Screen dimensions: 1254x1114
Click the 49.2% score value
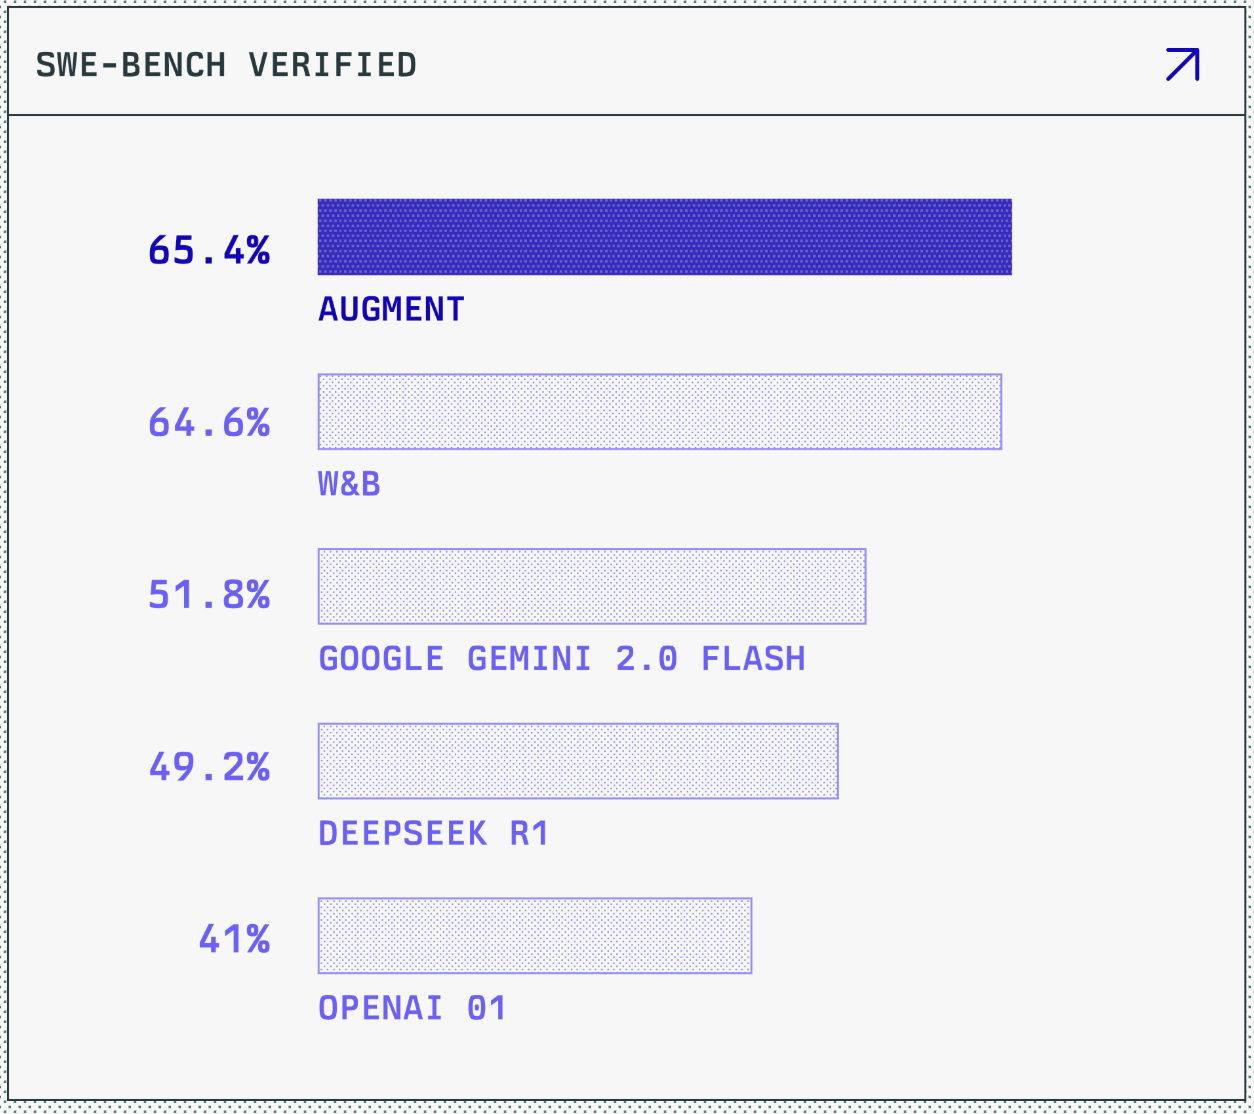pyautogui.click(x=209, y=767)
